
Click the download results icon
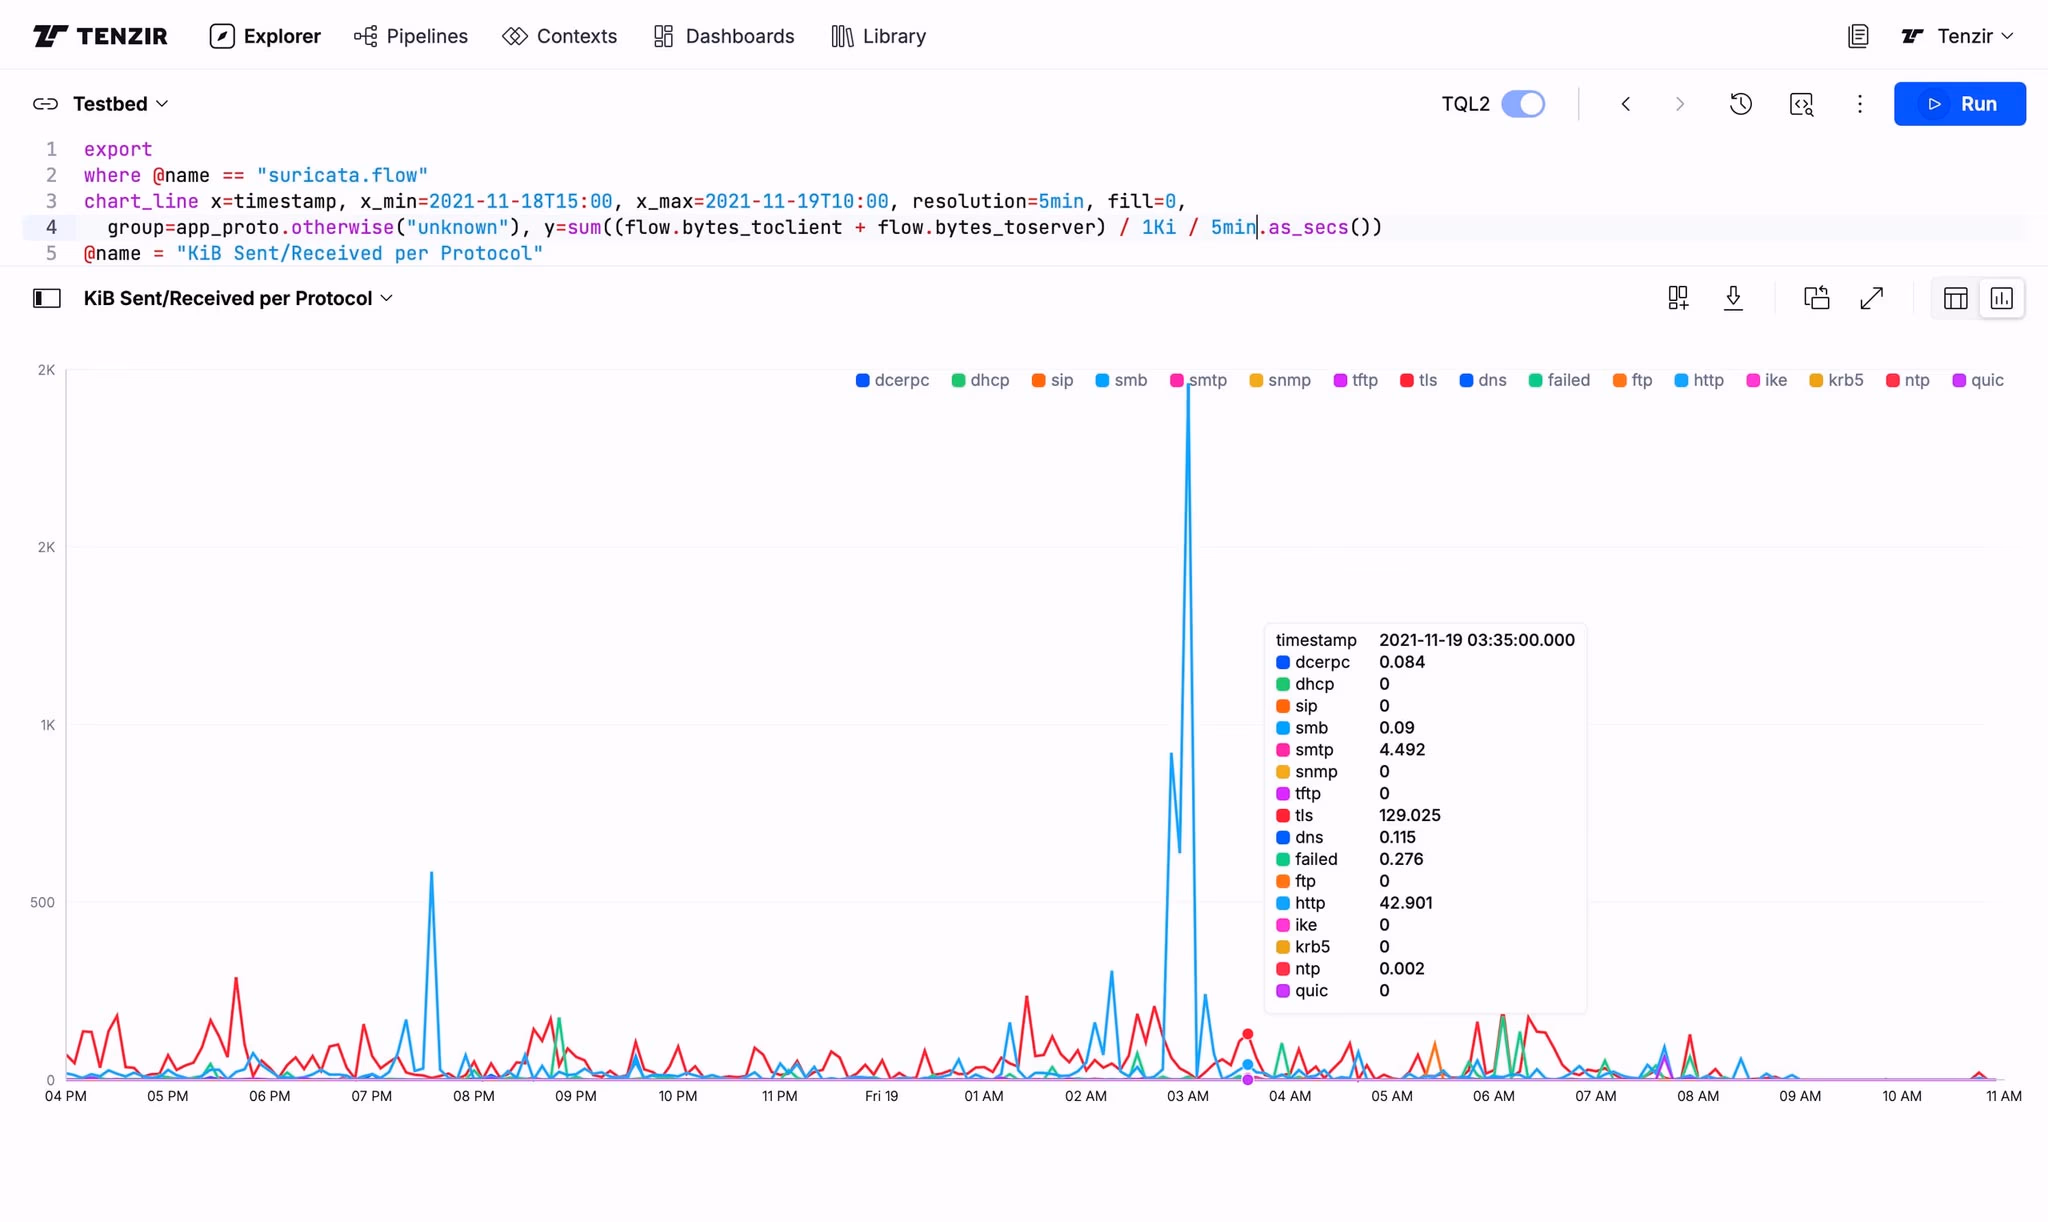tap(1734, 298)
